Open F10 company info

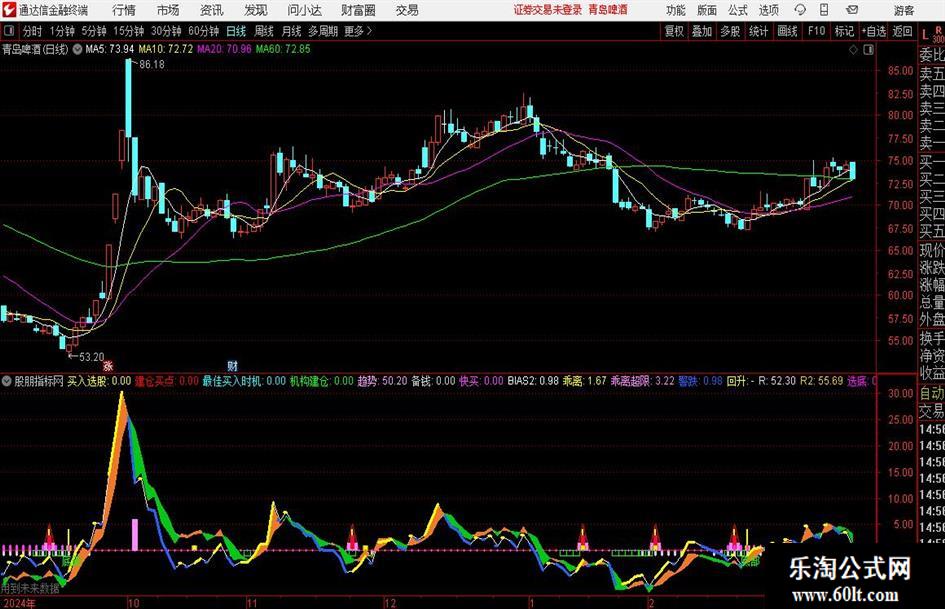[x=817, y=31]
